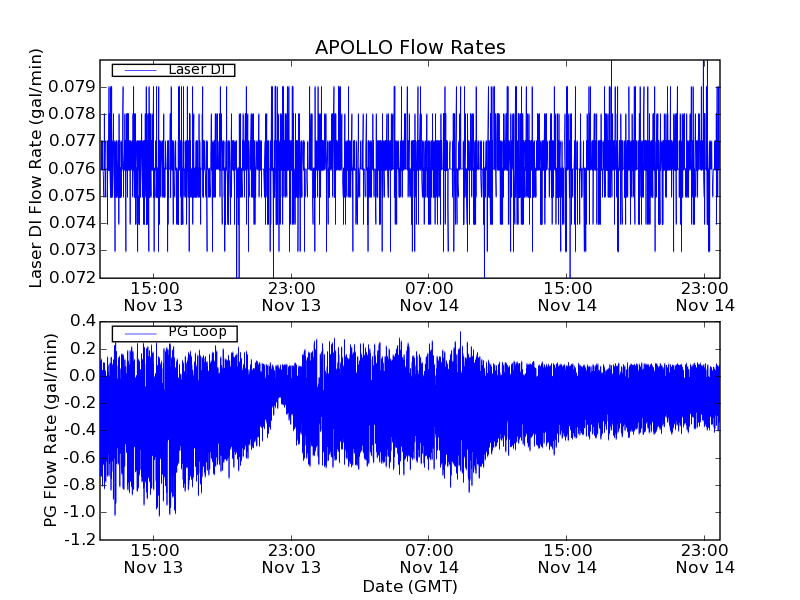Click the 0.079 tick label on top plot
Image resolution: width=800 pixels, height=600 pixels.
(x=72, y=87)
